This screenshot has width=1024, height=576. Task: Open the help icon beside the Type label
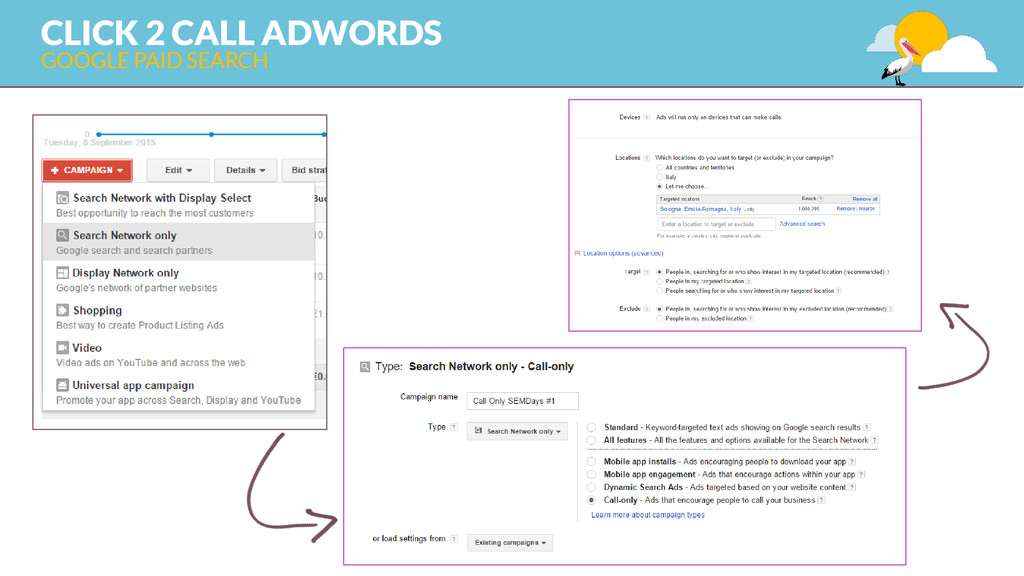coord(454,428)
